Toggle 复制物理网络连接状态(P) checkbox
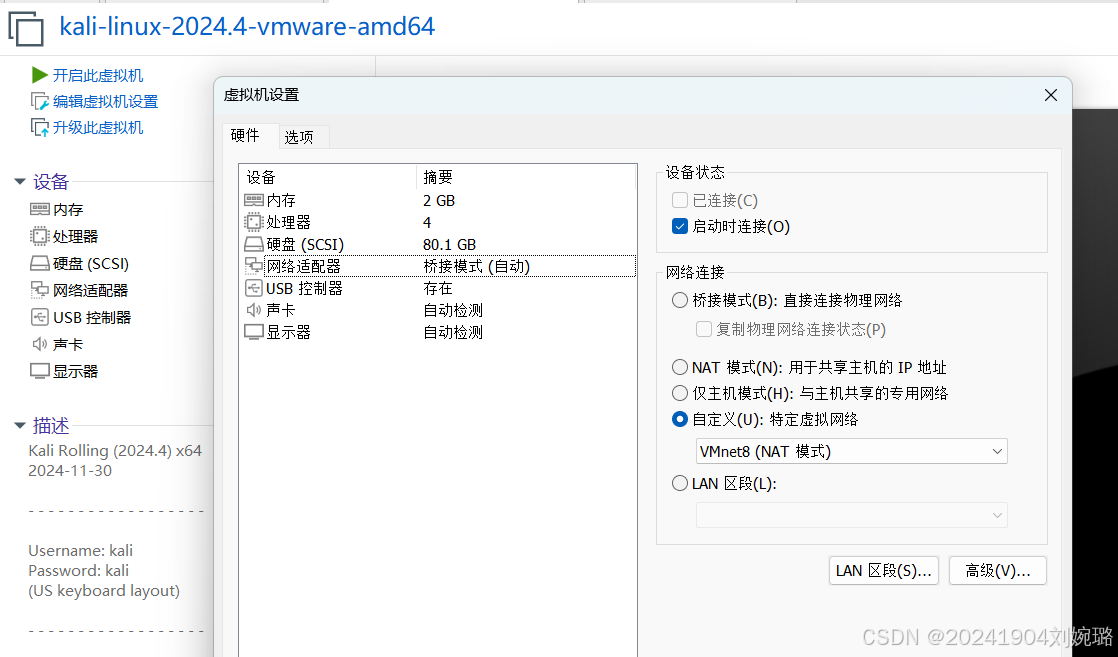The image size is (1118, 657). [704, 329]
